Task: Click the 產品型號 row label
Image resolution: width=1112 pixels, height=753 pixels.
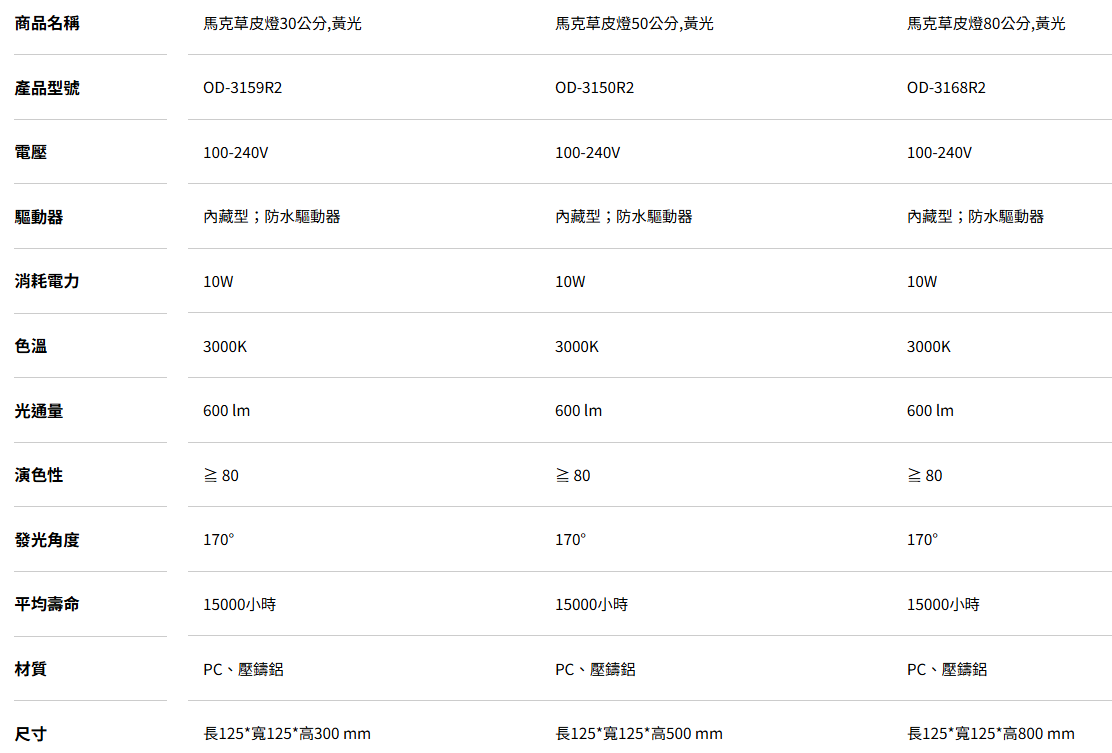Action: pyautogui.click(x=47, y=88)
